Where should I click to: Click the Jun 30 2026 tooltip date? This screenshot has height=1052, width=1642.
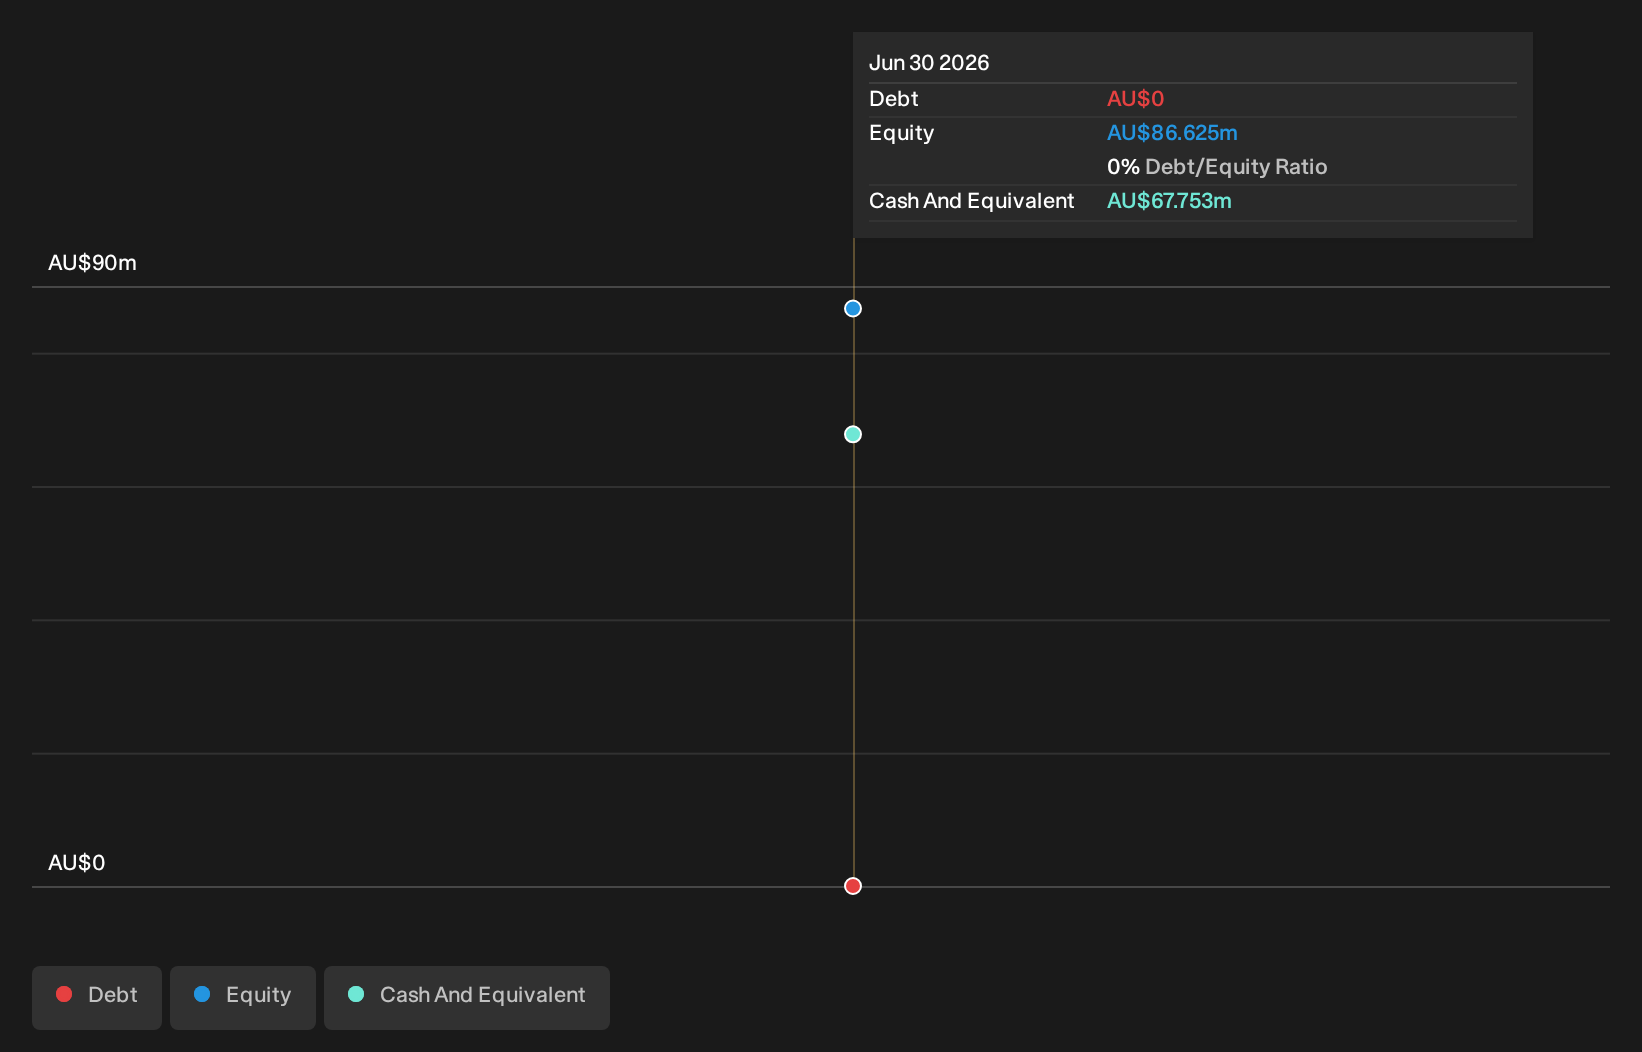point(929,63)
